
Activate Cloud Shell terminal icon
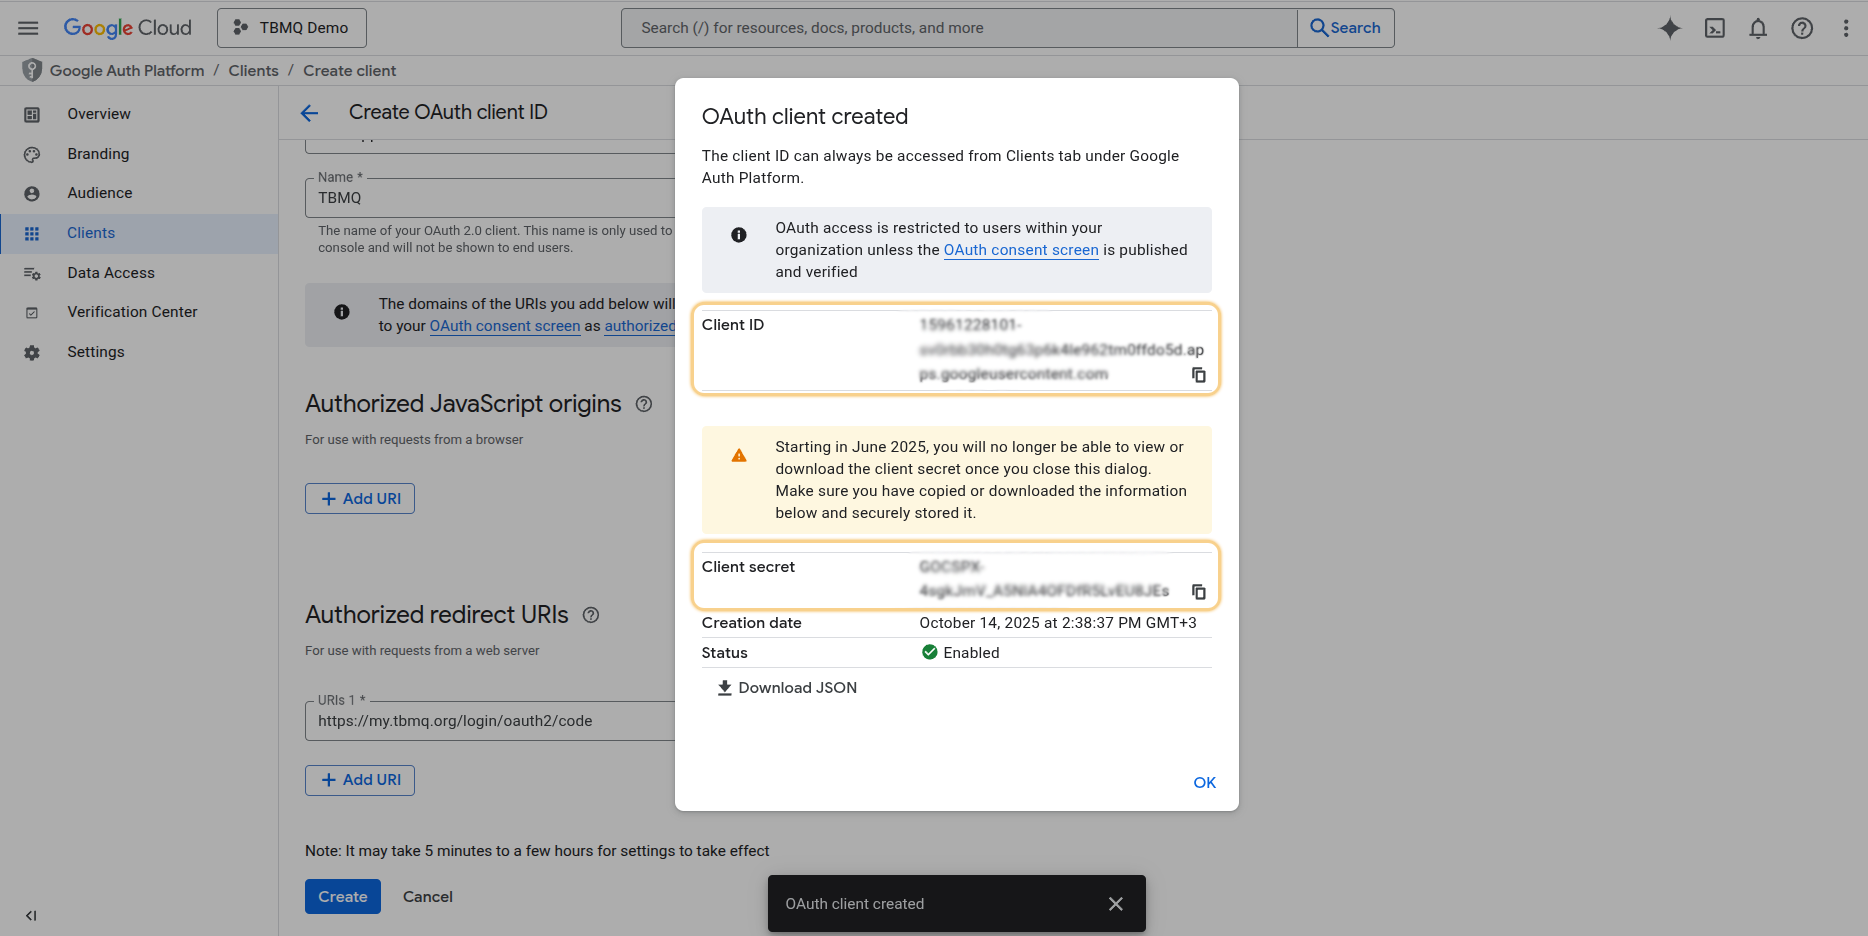(1714, 28)
